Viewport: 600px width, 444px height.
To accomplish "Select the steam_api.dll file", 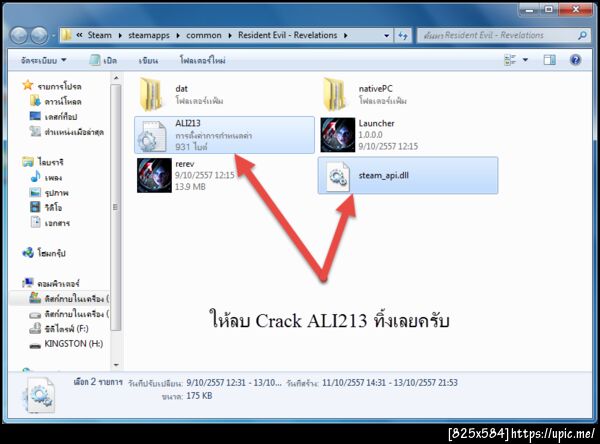I will [408, 176].
